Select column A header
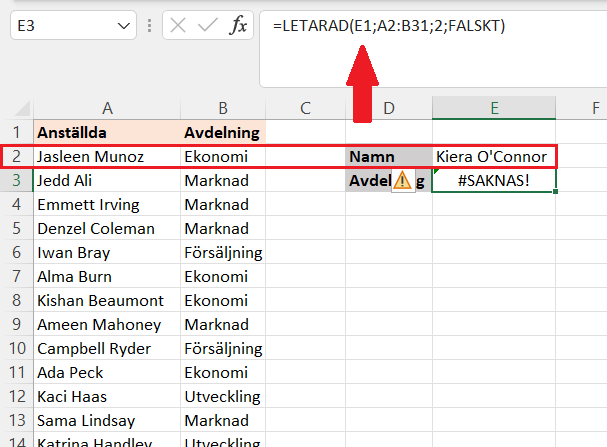The width and height of the screenshot is (607, 447). click(105, 108)
